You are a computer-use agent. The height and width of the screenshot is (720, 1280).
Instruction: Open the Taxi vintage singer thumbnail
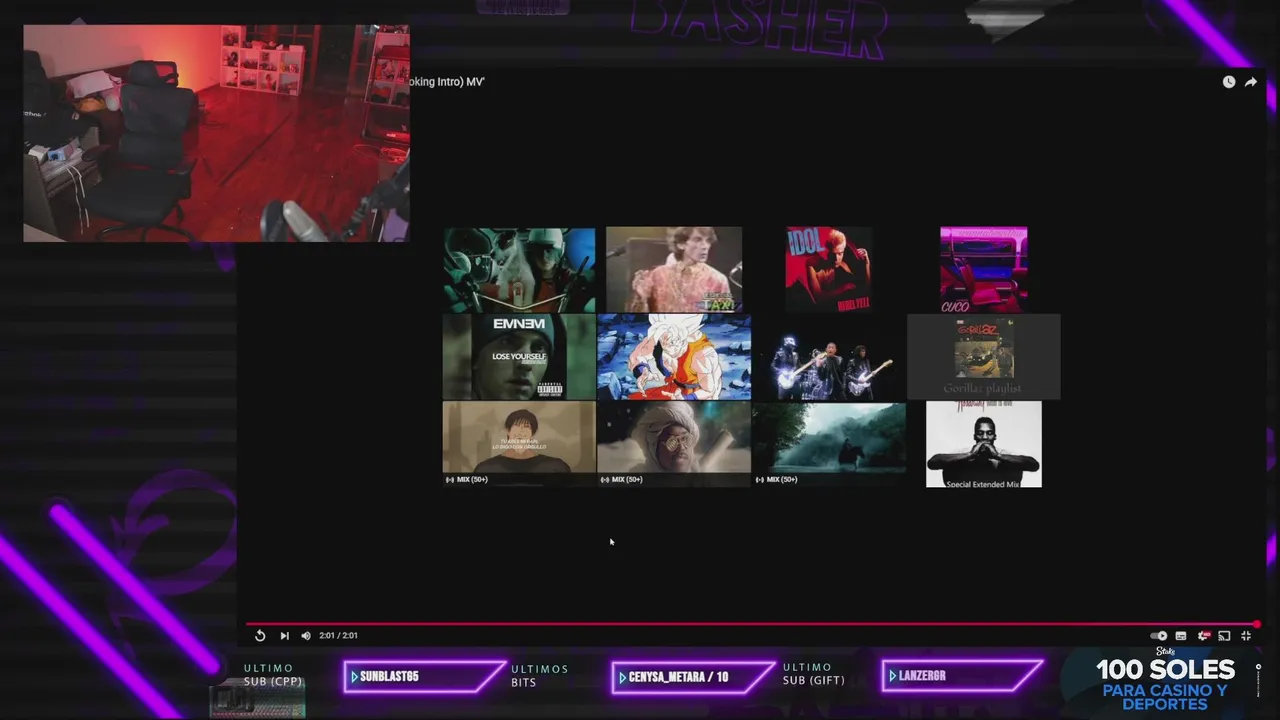[x=674, y=270]
